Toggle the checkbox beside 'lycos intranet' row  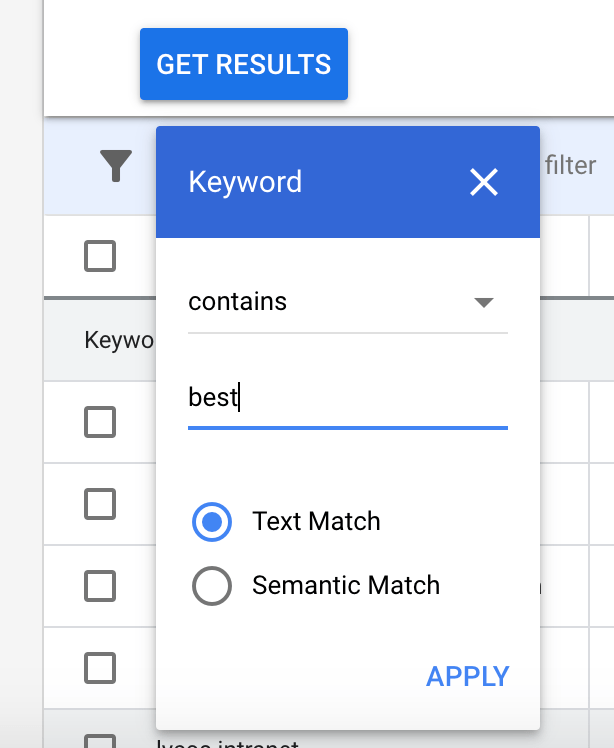tap(100, 741)
